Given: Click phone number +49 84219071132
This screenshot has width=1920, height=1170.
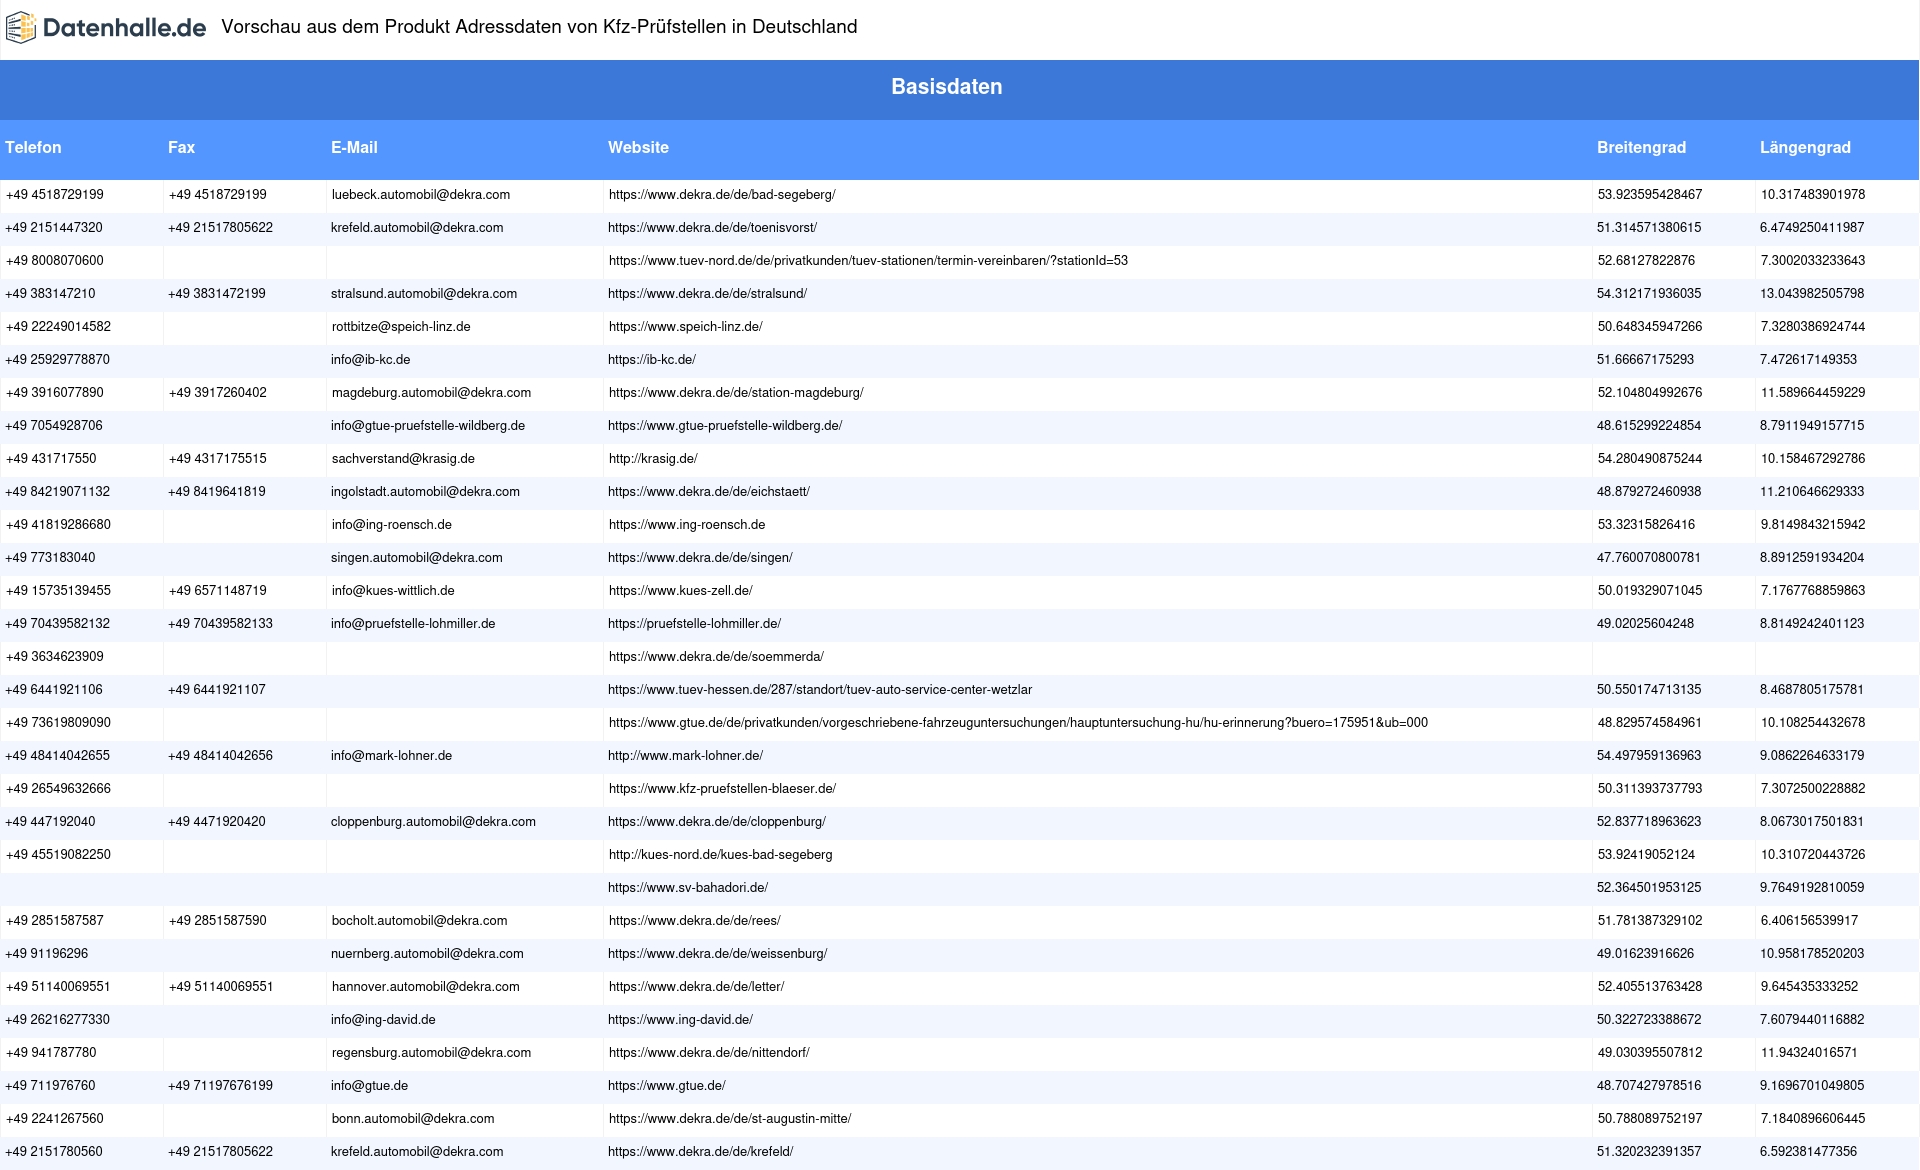Looking at the screenshot, I should [58, 492].
